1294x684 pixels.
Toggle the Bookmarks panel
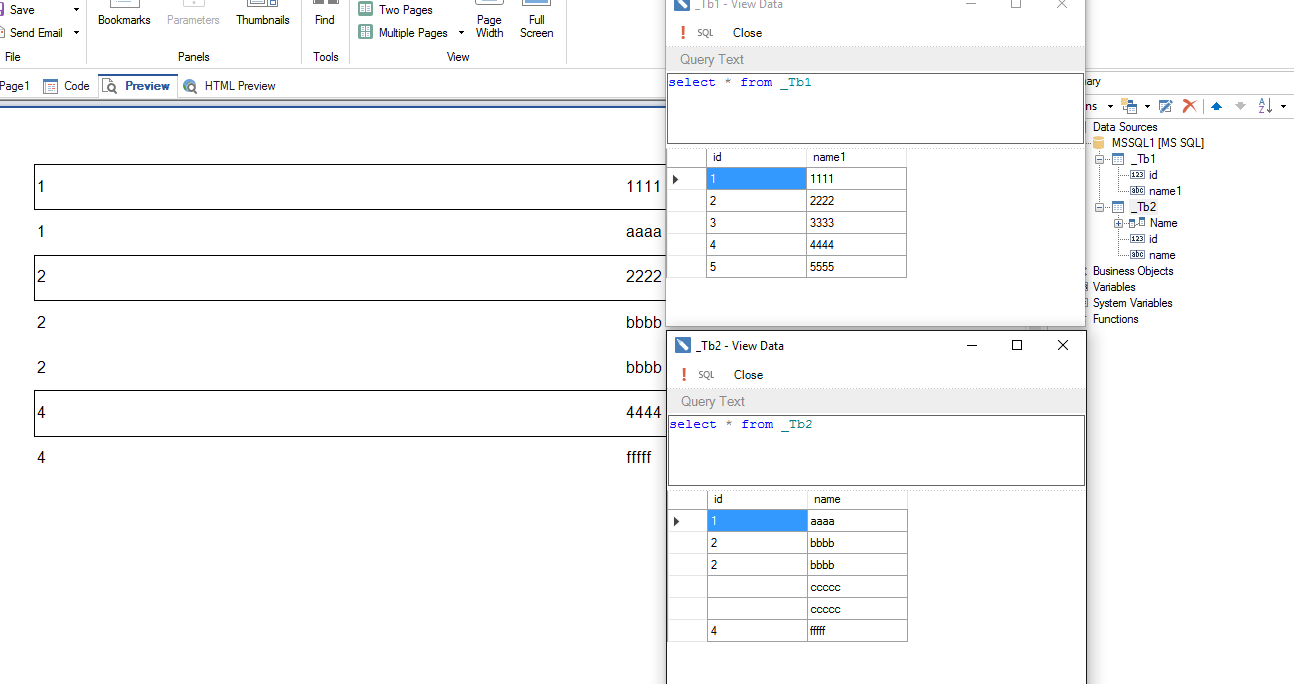(124, 15)
